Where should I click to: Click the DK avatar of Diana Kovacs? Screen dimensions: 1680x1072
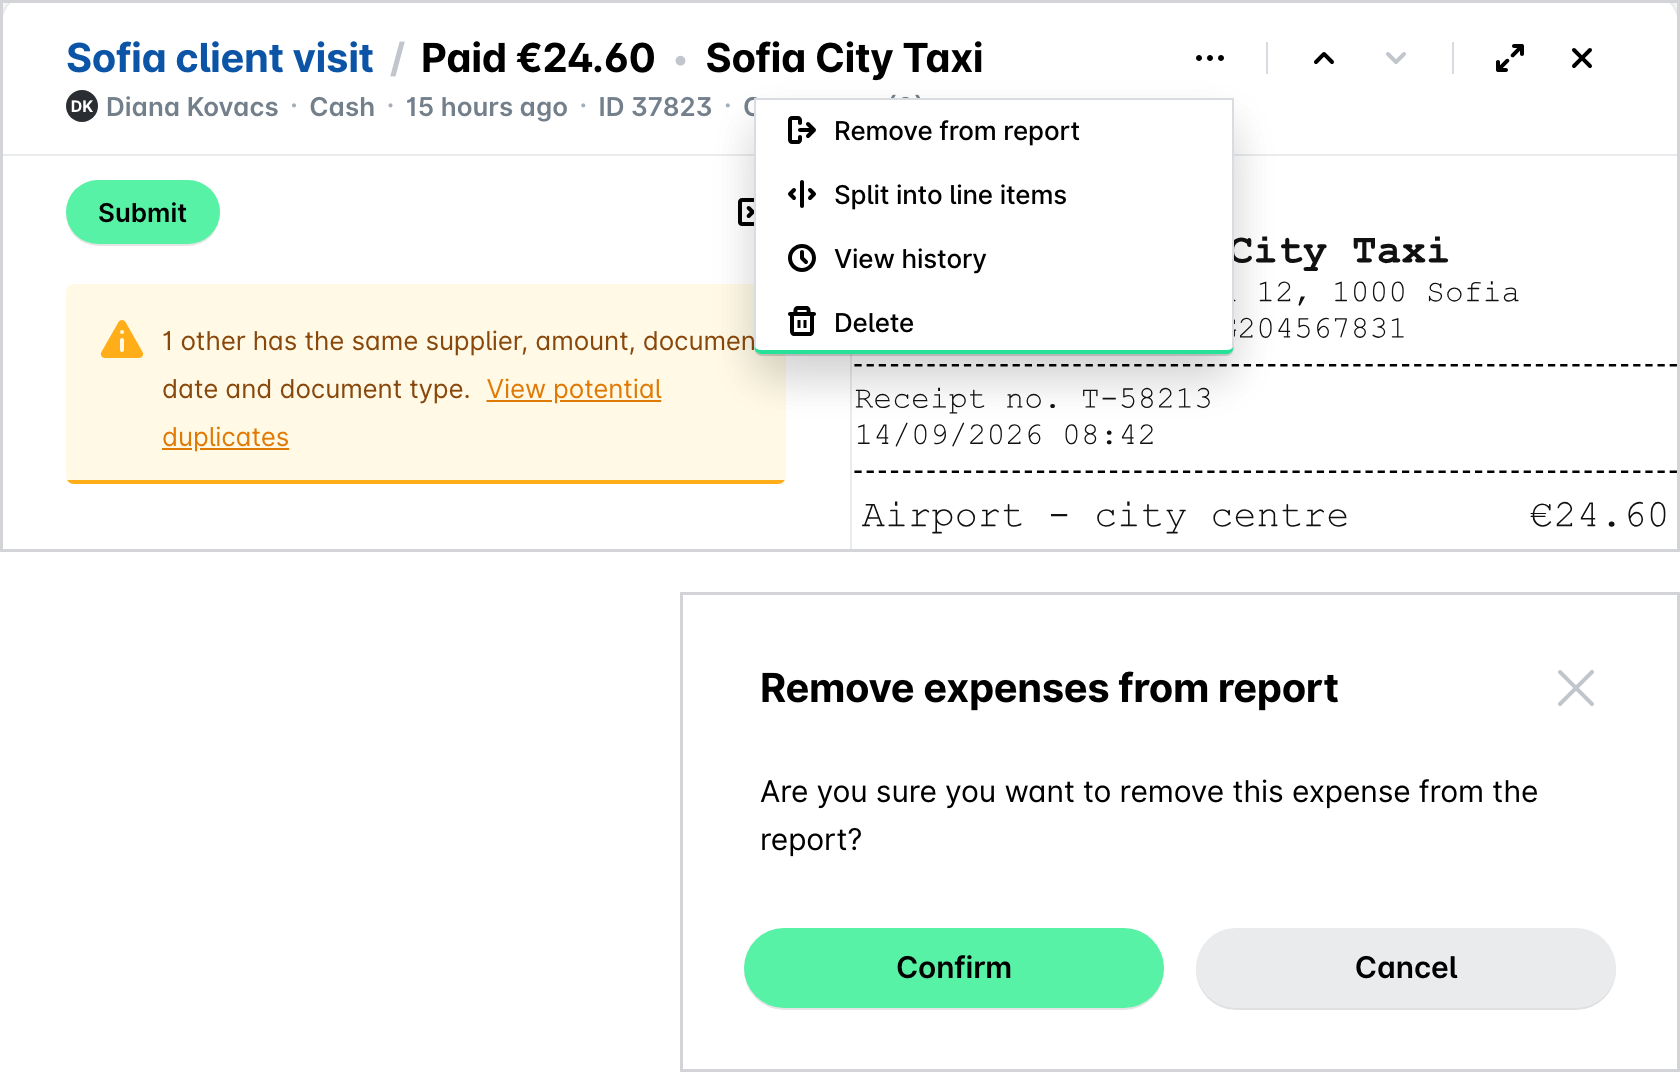click(82, 106)
